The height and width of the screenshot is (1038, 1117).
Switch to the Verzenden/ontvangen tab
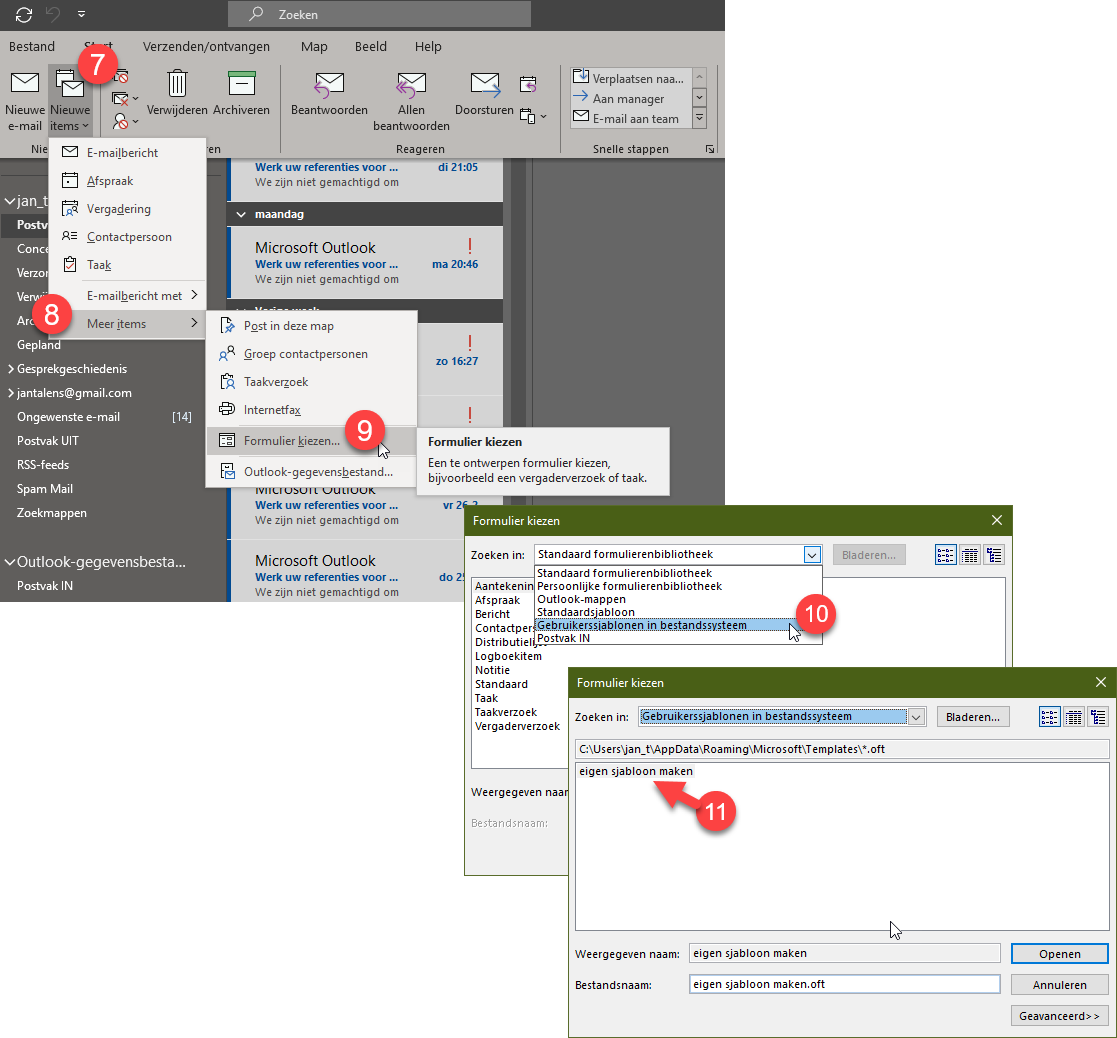[x=206, y=46]
